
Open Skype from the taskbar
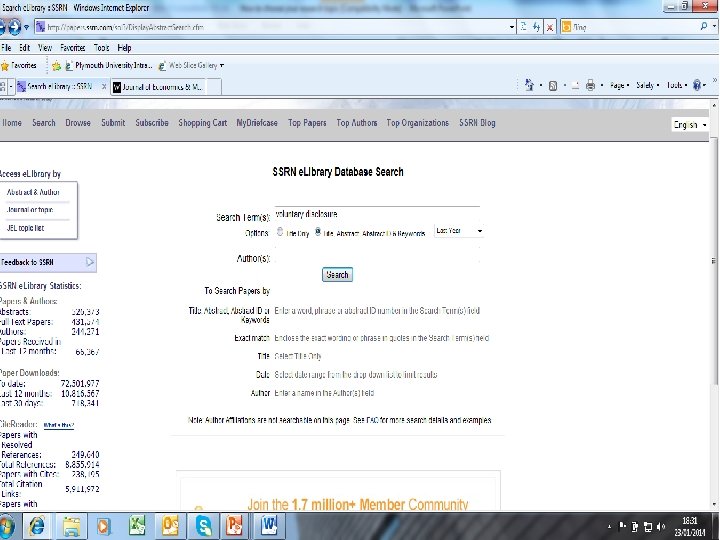203,526
